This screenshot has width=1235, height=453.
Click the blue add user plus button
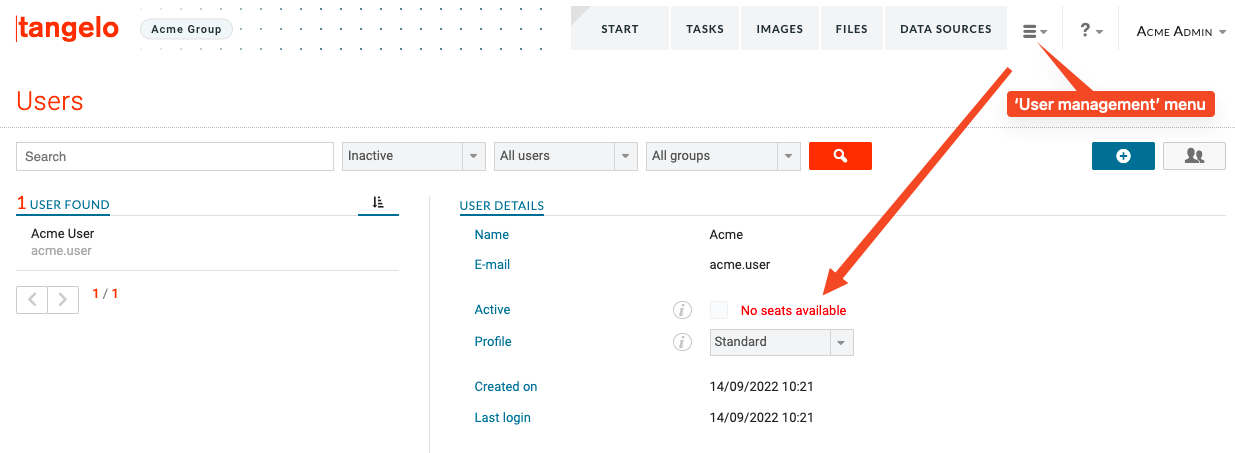(x=1123, y=156)
